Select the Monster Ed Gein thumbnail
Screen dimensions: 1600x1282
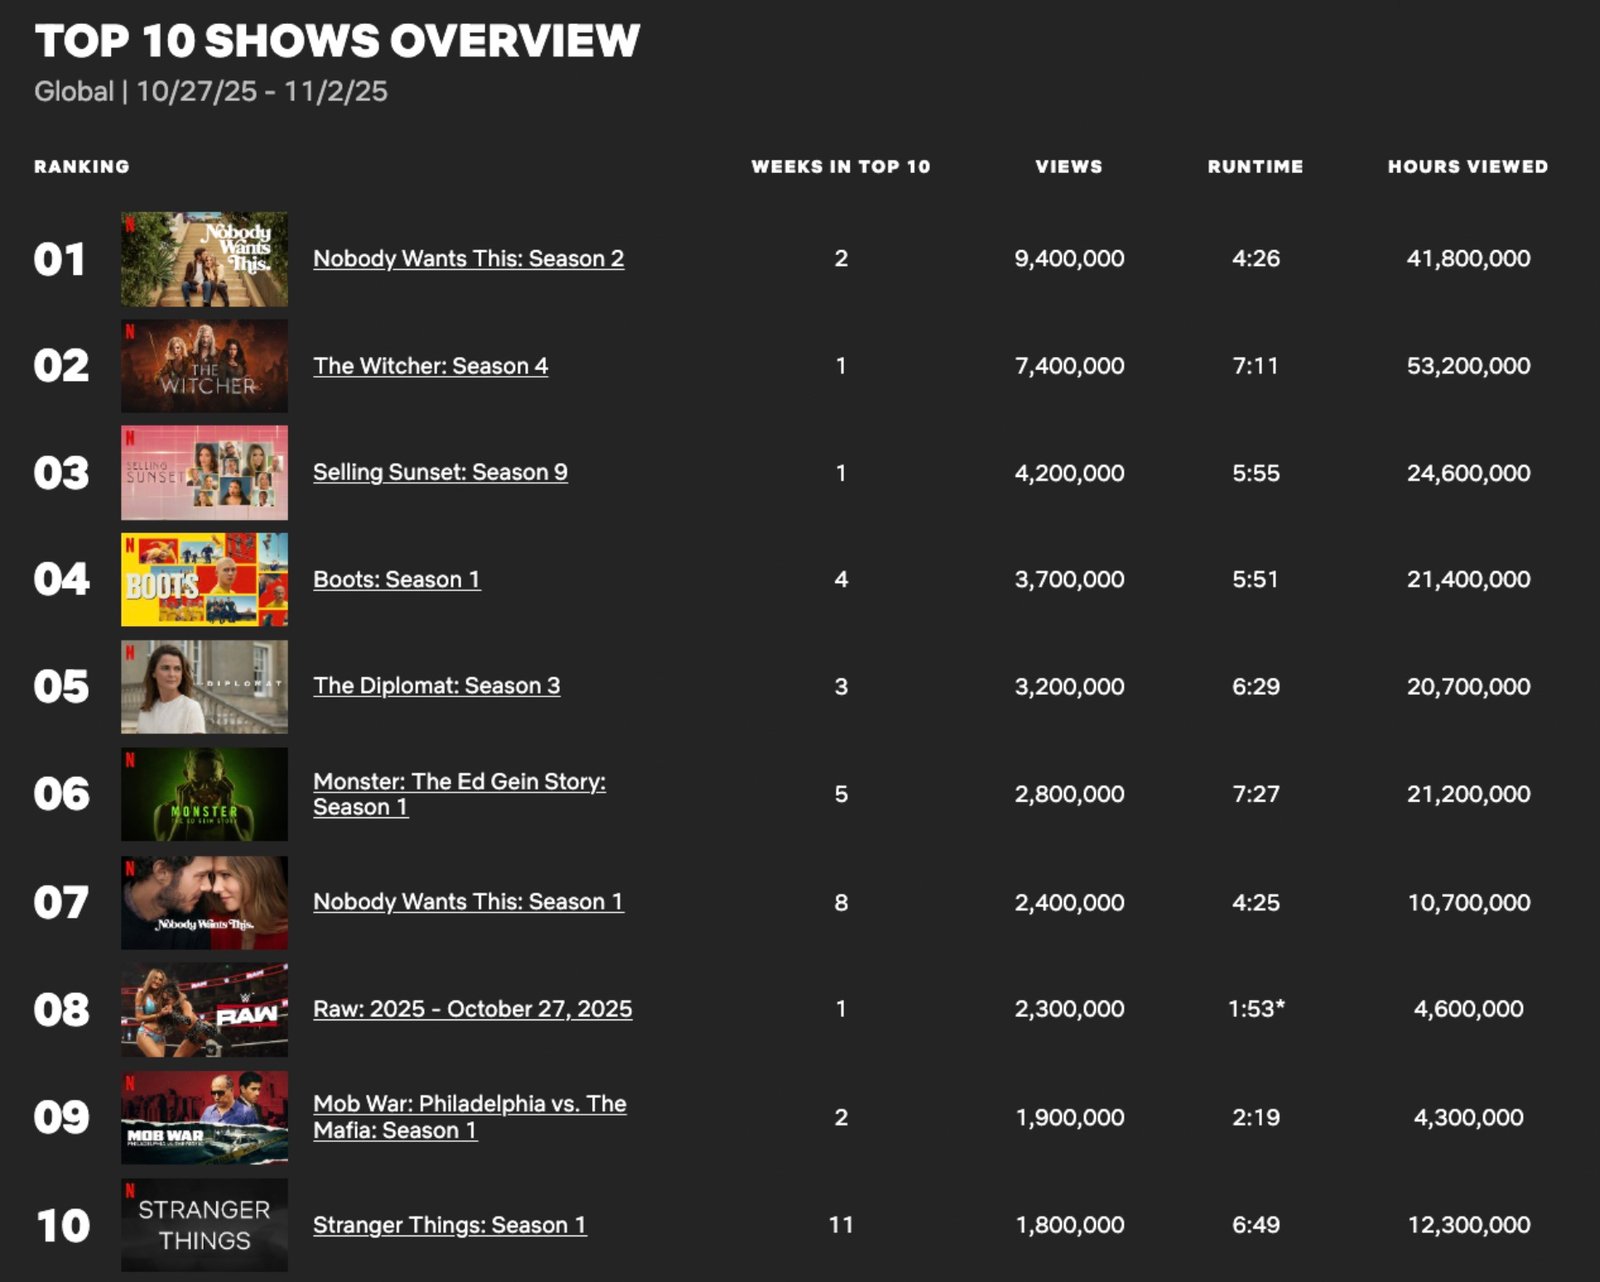coord(204,794)
